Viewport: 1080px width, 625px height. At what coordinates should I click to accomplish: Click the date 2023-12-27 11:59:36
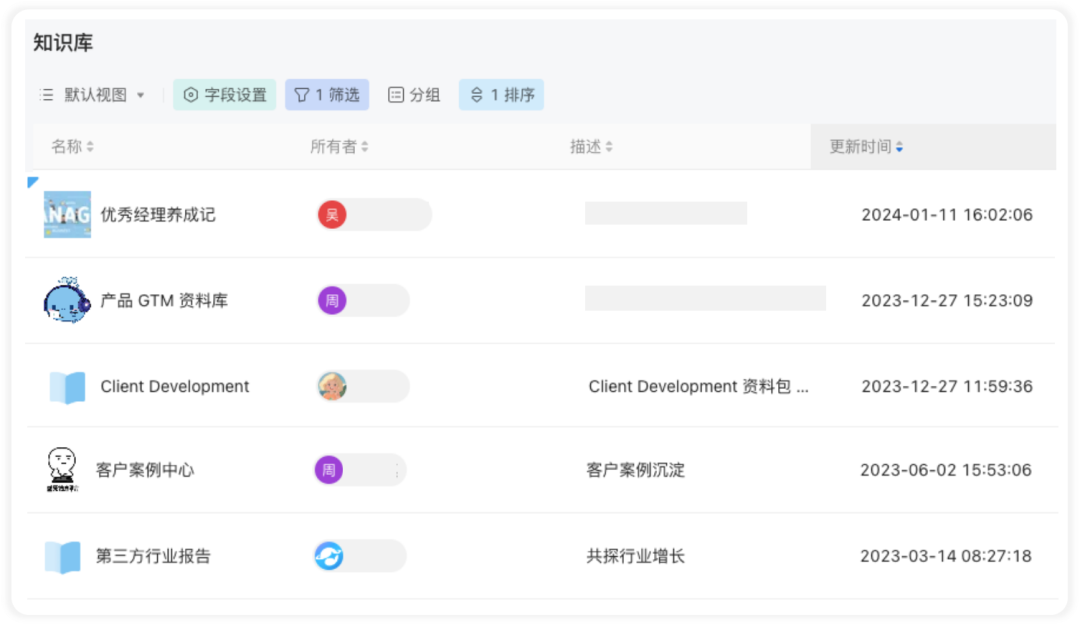click(x=947, y=387)
